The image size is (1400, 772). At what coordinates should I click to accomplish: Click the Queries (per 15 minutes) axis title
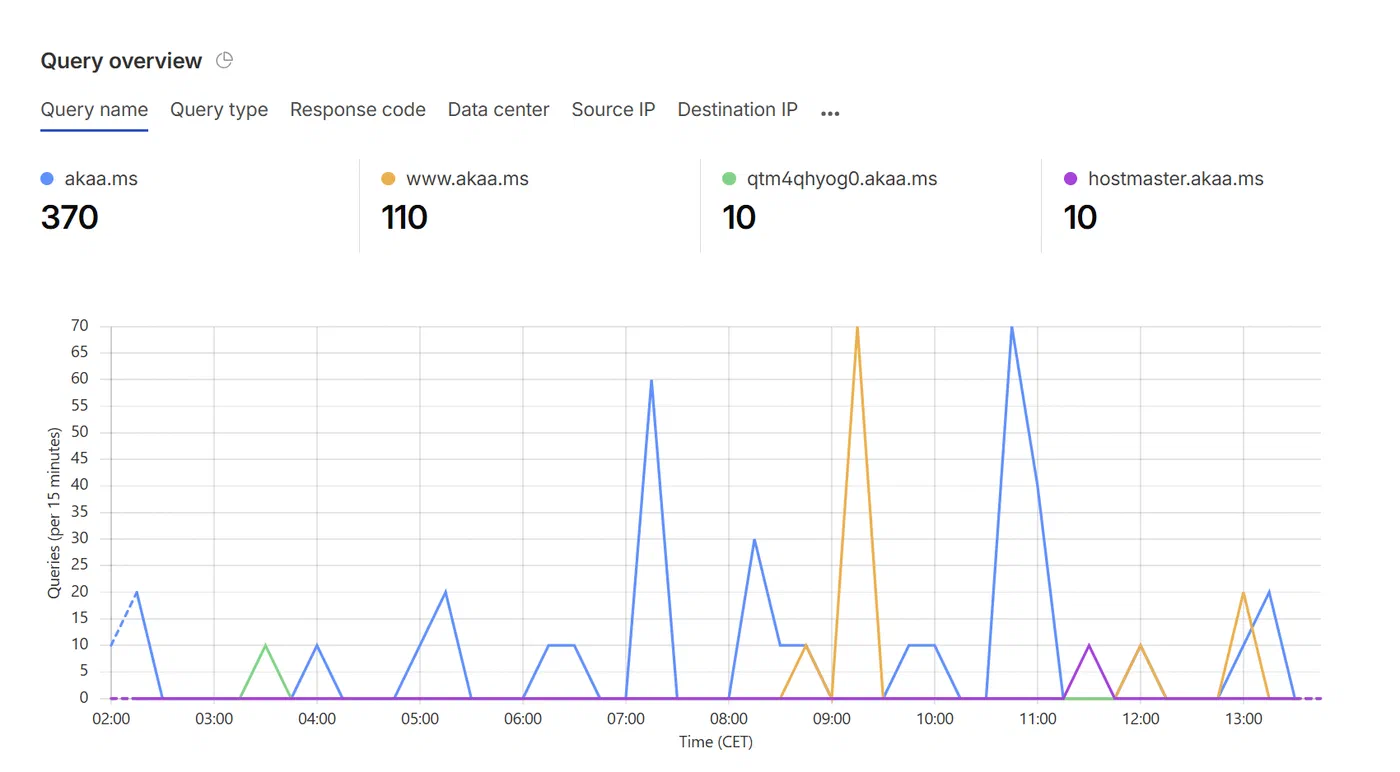point(55,513)
